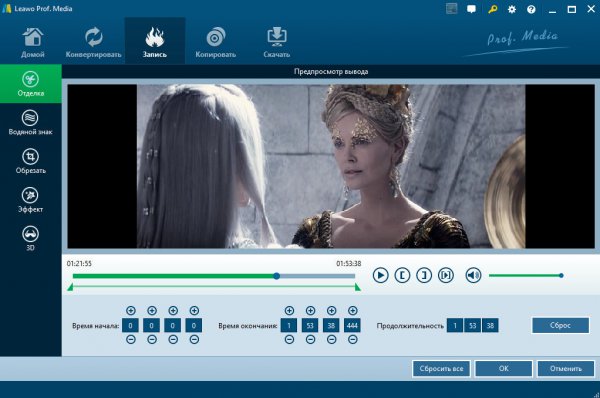
Task: Click the total time label 01:53:38
Action: click(349, 263)
